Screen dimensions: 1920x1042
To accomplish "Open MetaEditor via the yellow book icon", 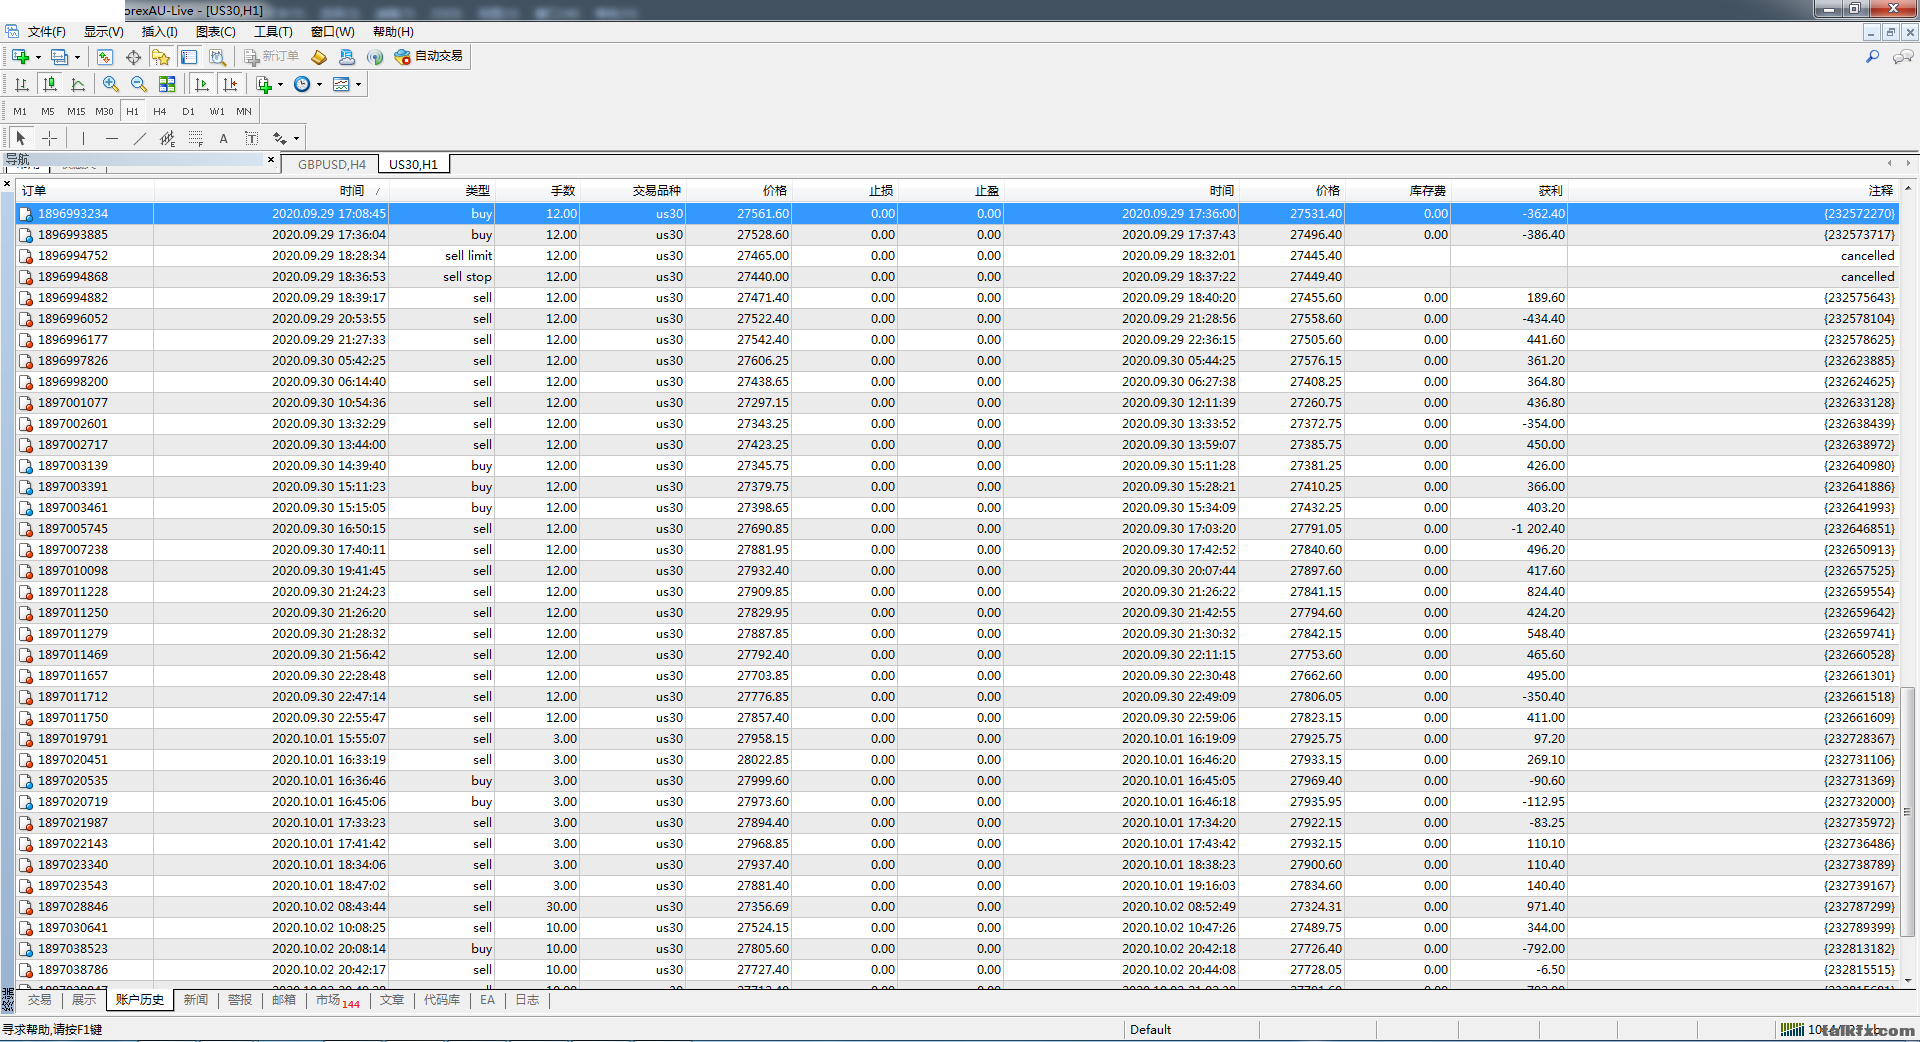I will click(319, 57).
